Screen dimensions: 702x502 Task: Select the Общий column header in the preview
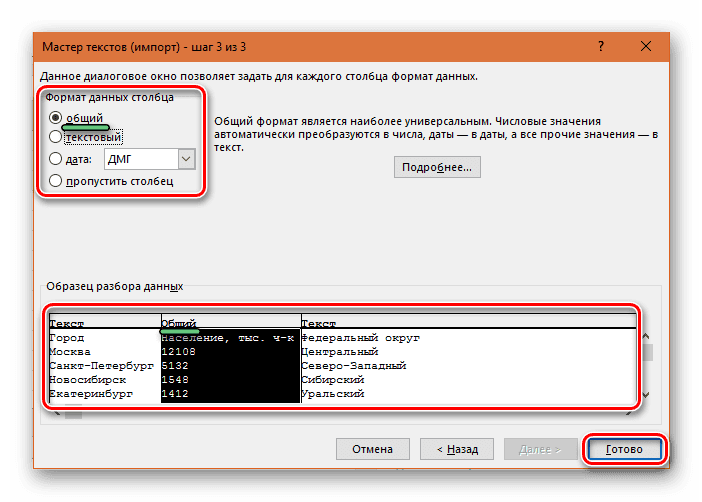(178, 323)
